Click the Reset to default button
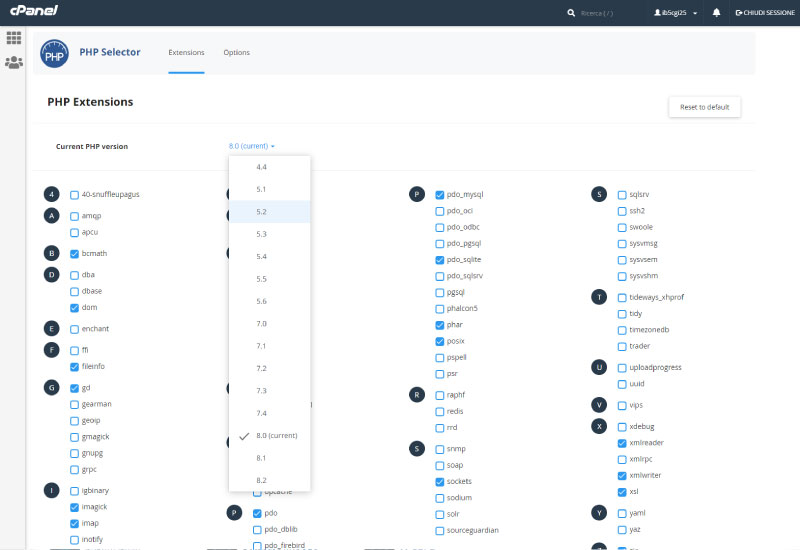 pos(704,107)
